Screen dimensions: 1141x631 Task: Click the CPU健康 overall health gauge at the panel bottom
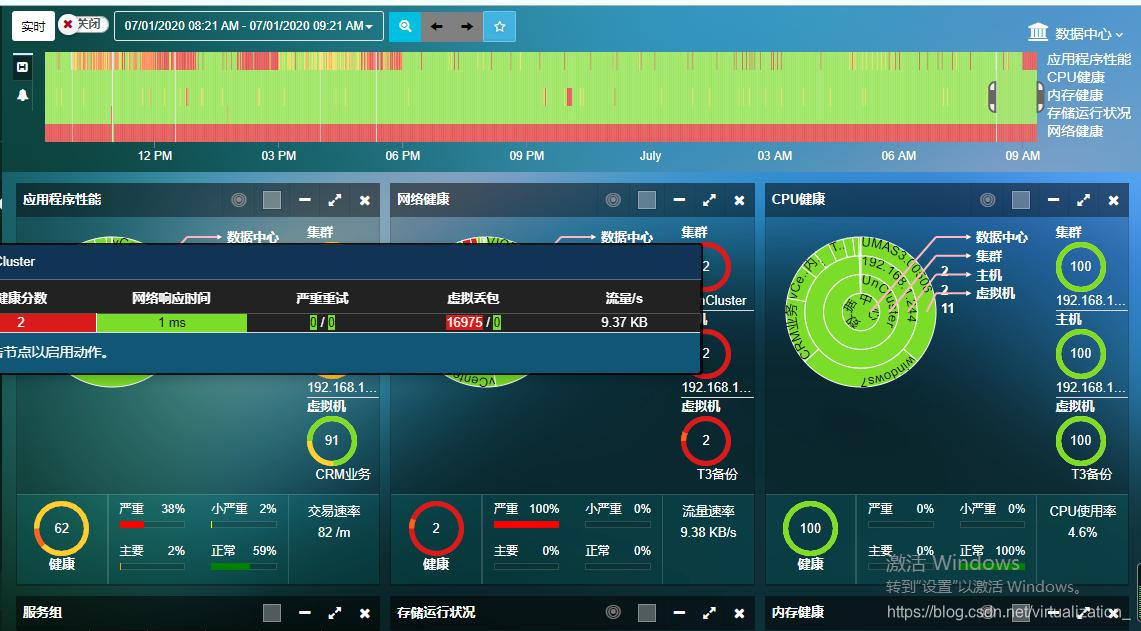click(811, 528)
